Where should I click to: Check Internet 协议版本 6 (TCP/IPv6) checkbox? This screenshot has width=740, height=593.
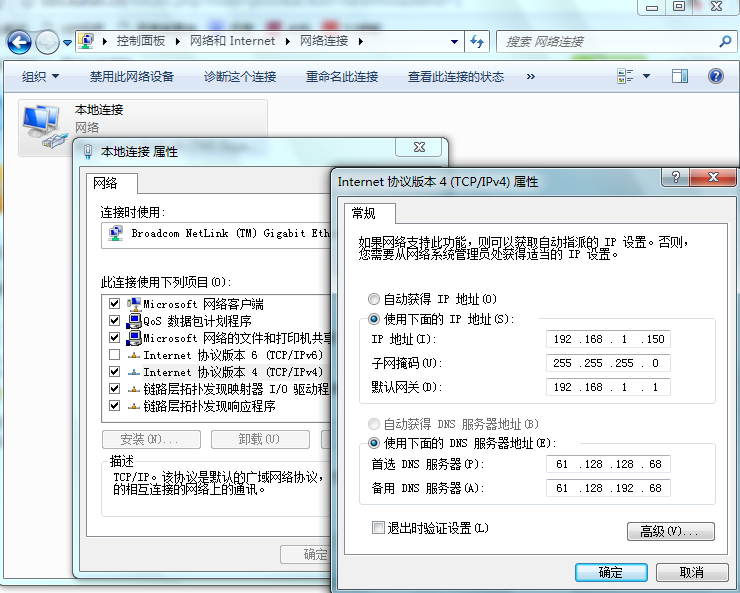tap(114, 354)
